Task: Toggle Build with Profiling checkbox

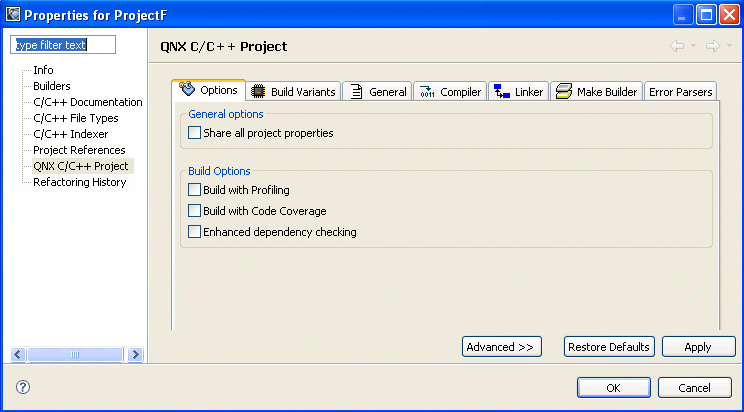Action: tap(194, 190)
